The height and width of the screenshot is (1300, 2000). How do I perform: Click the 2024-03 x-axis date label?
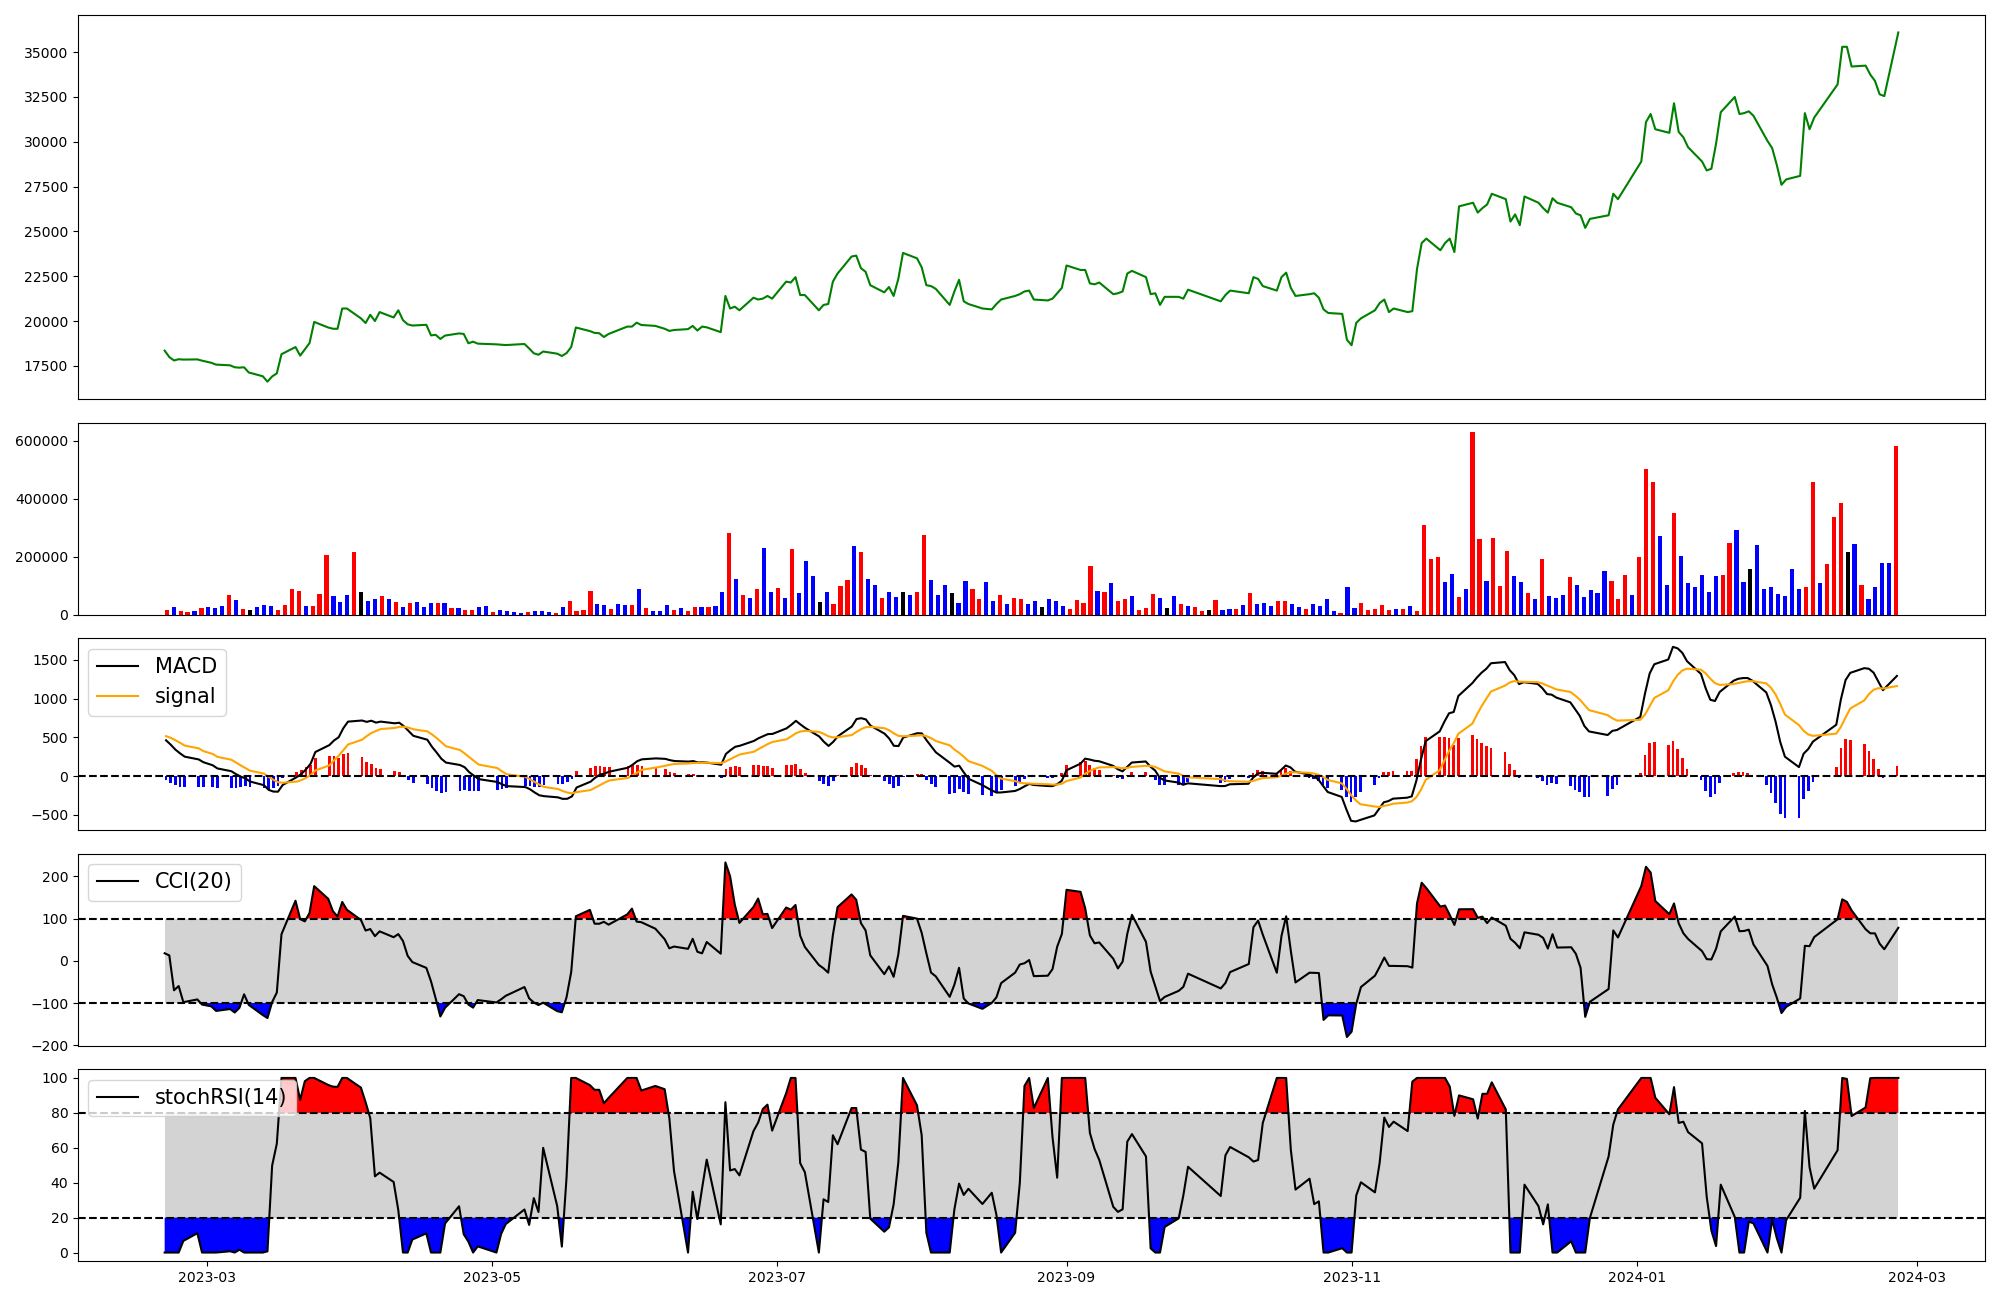click(x=1916, y=1277)
